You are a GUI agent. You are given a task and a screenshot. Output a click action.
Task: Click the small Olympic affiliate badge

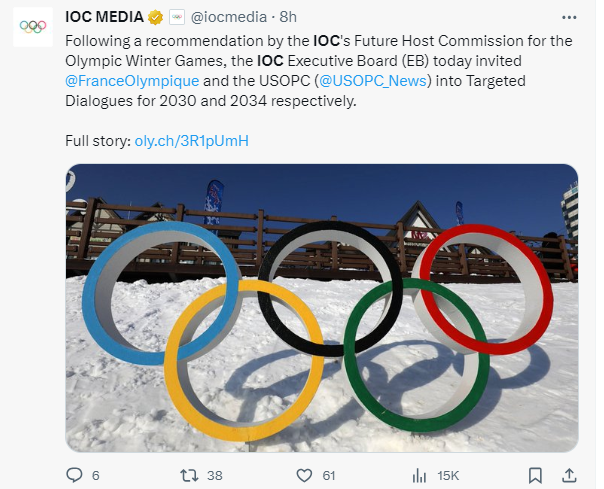coord(177,17)
